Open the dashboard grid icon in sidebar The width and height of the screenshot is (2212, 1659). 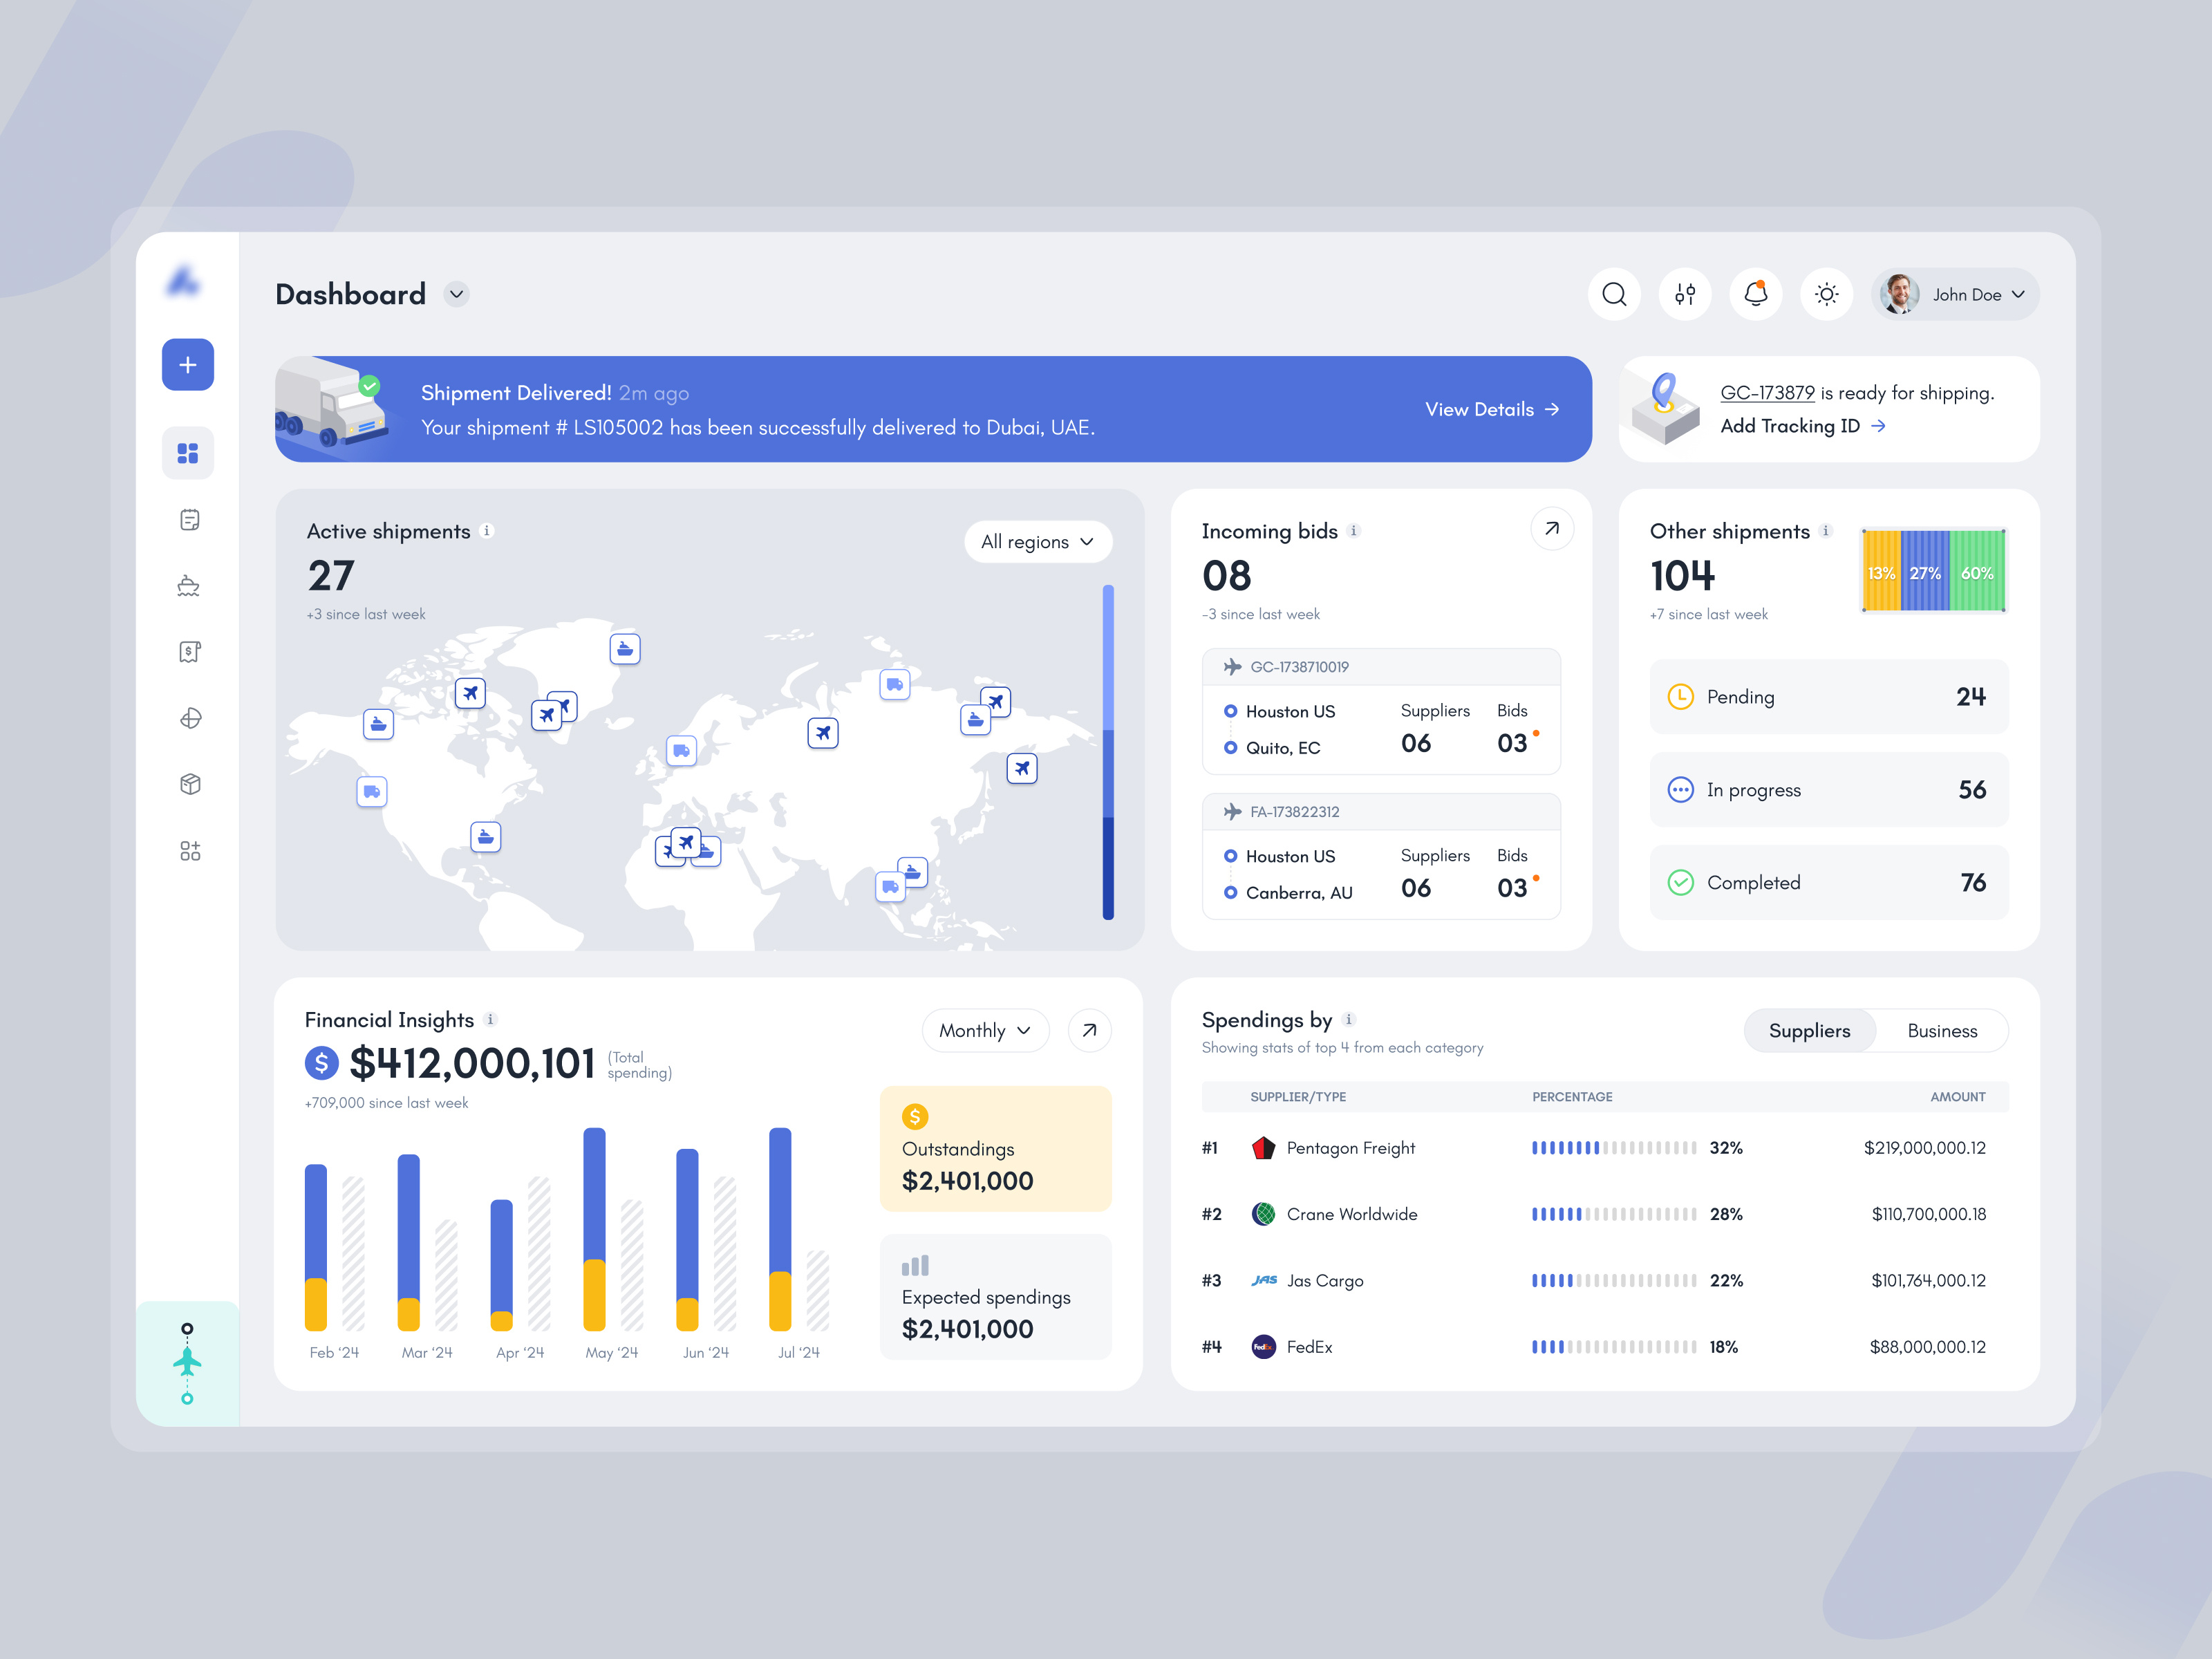[188, 453]
